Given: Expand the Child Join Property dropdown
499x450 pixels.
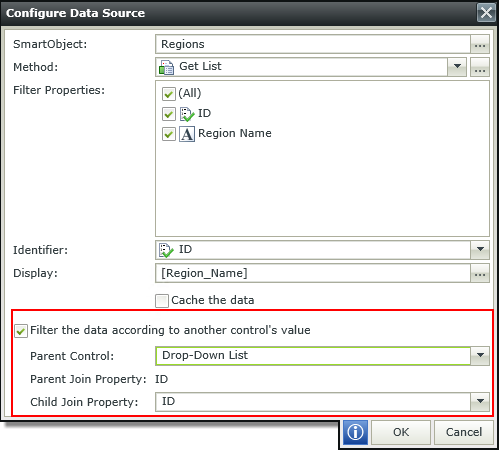Looking at the screenshot, I should click(480, 402).
